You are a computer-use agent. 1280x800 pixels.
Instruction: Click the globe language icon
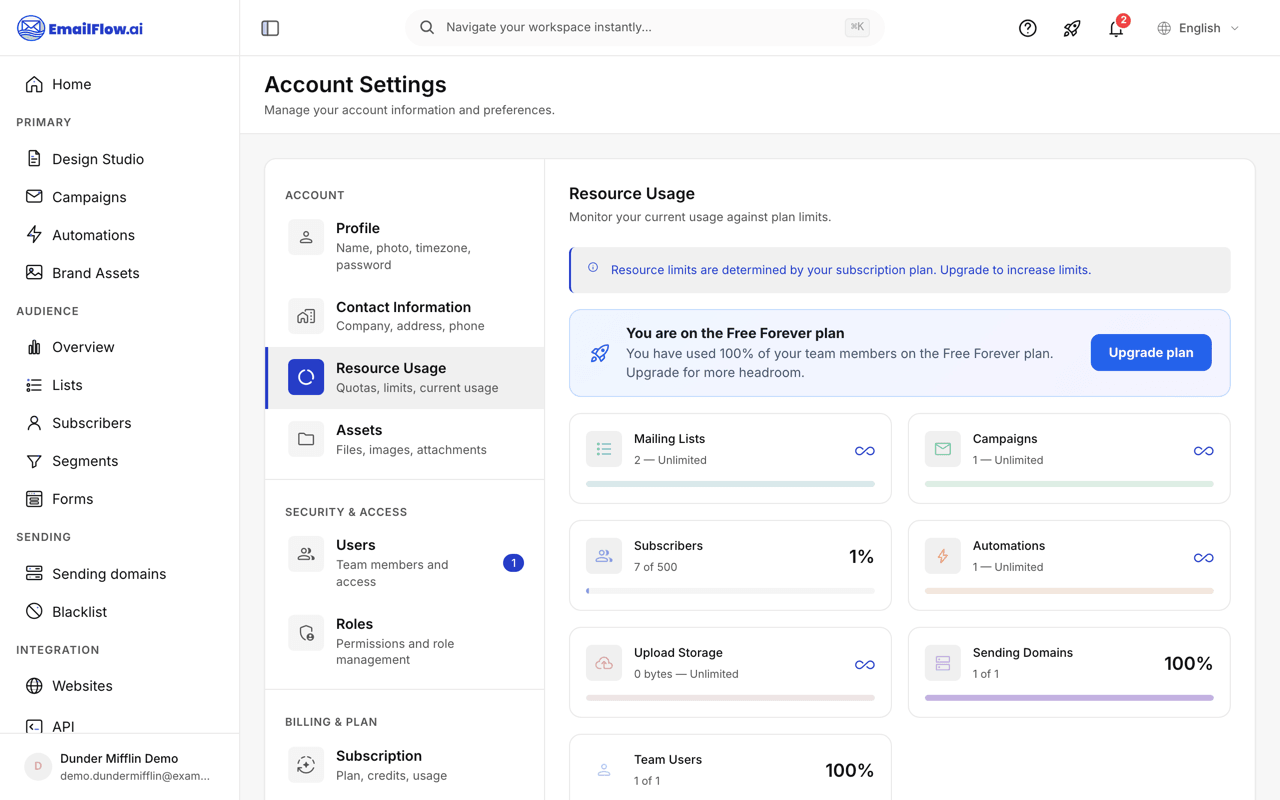1164,28
